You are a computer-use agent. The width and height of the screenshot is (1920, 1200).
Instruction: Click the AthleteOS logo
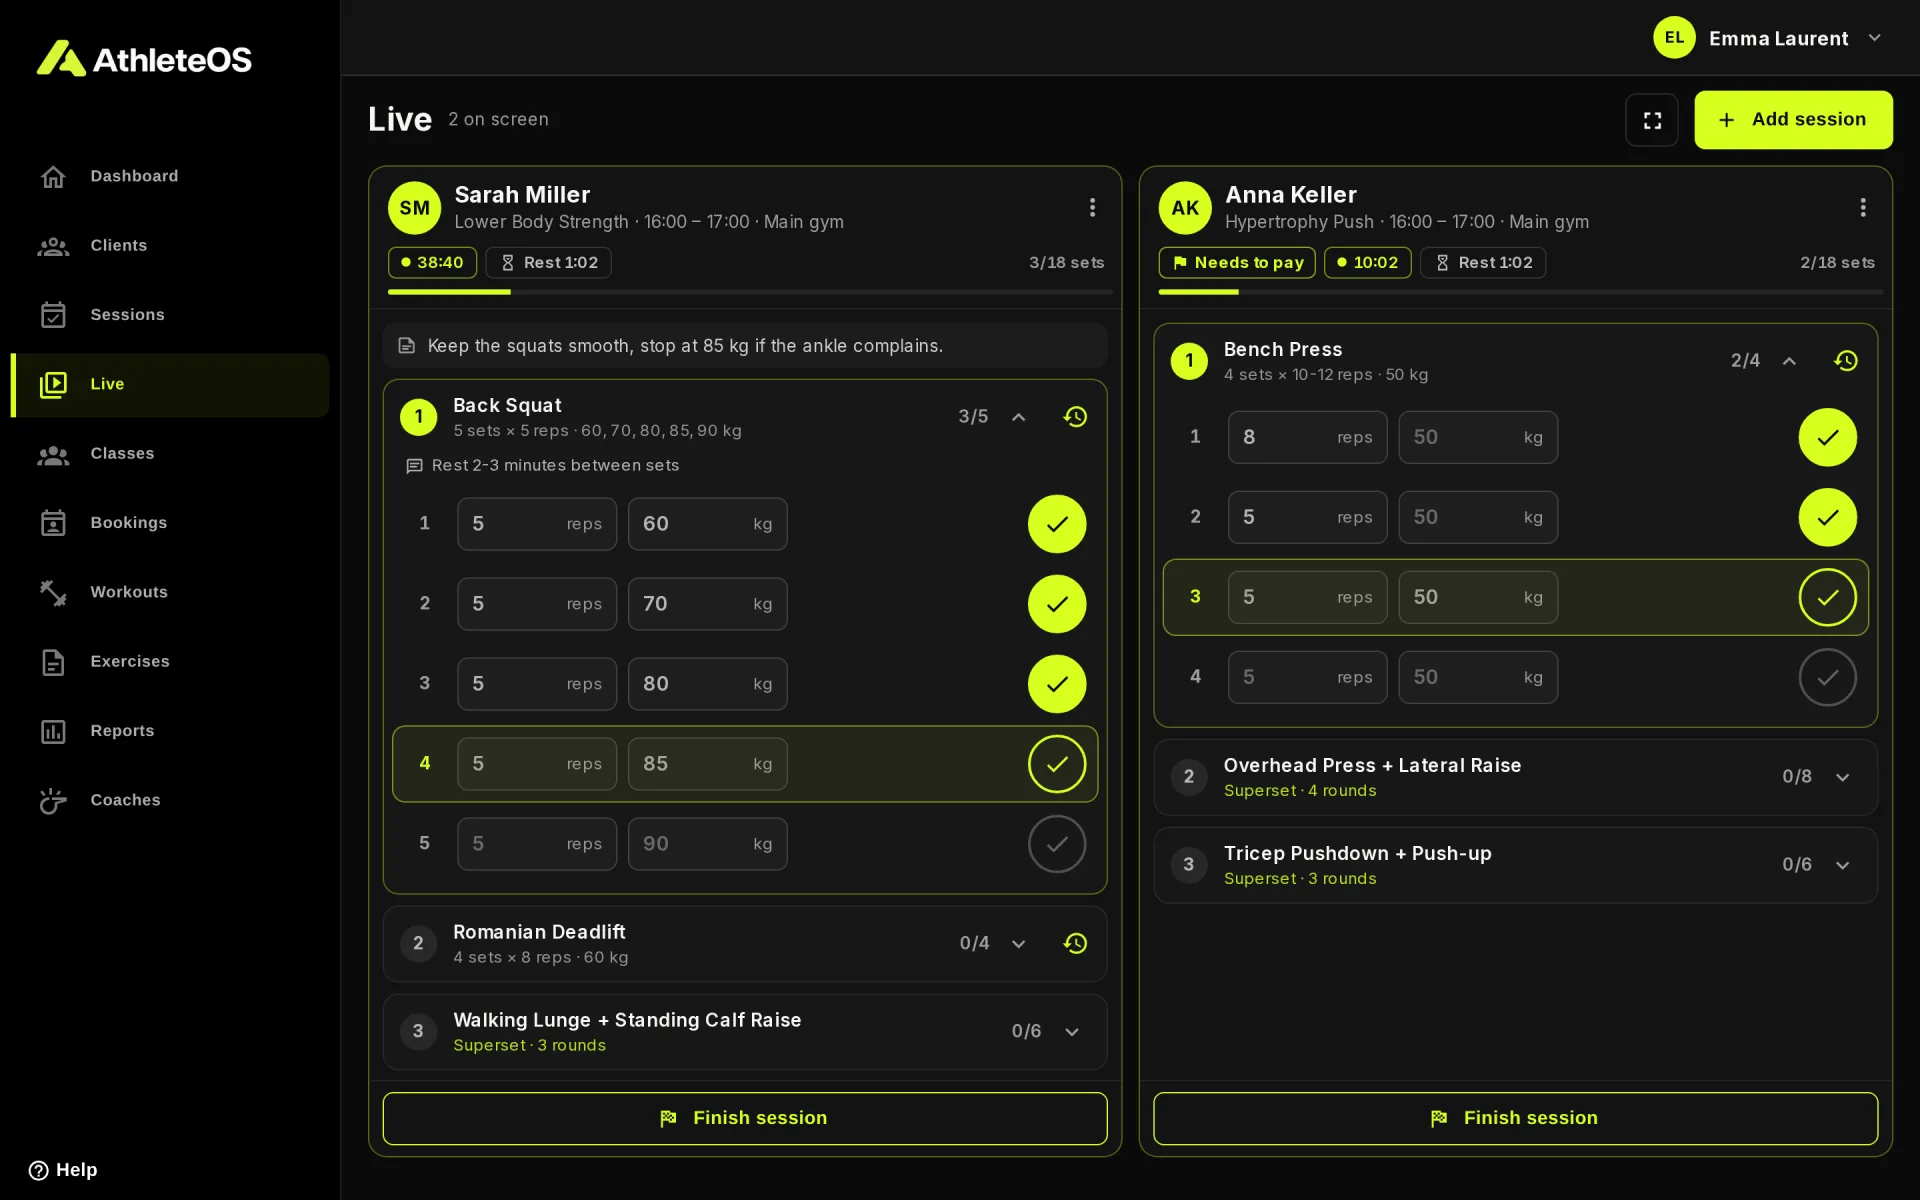pyautogui.click(x=145, y=59)
